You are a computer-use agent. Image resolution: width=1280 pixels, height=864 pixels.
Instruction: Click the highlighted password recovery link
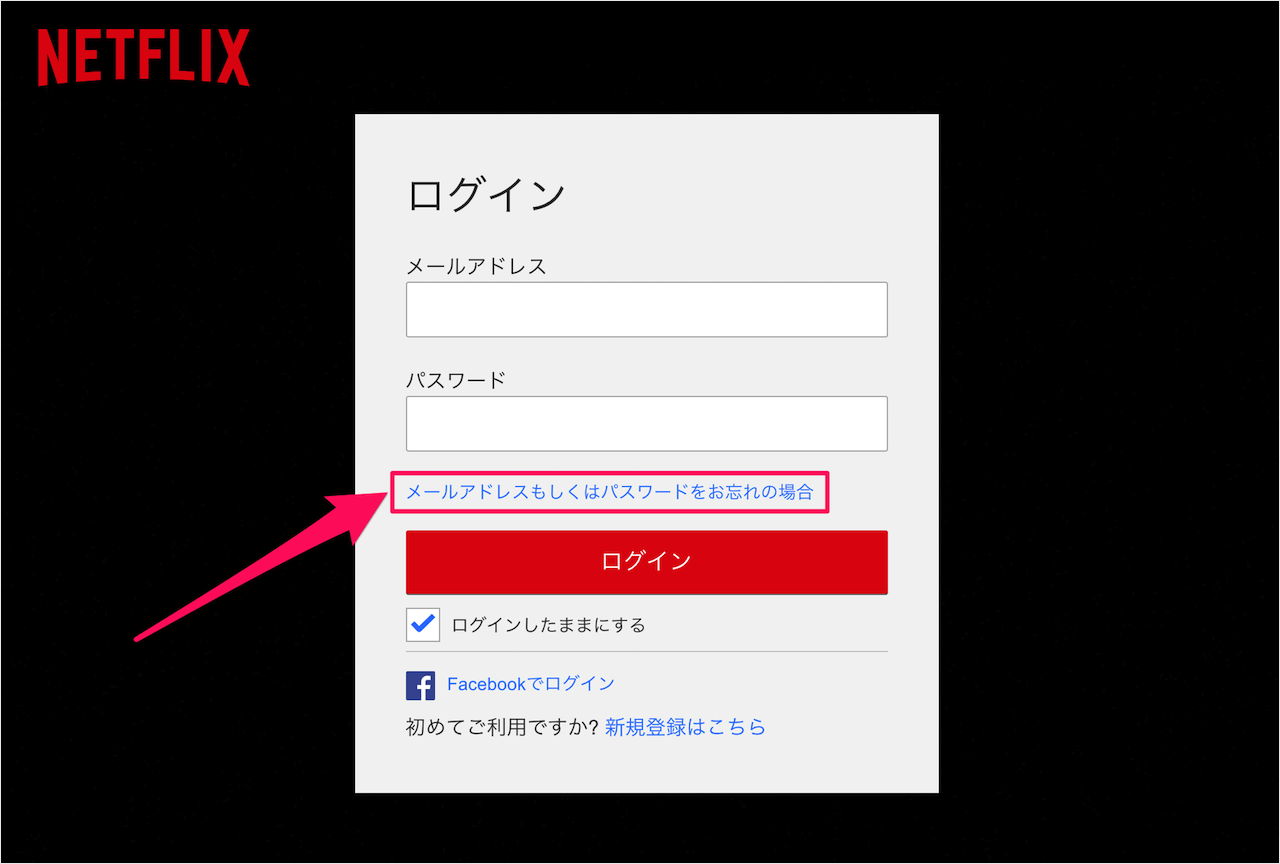tap(609, 492)
